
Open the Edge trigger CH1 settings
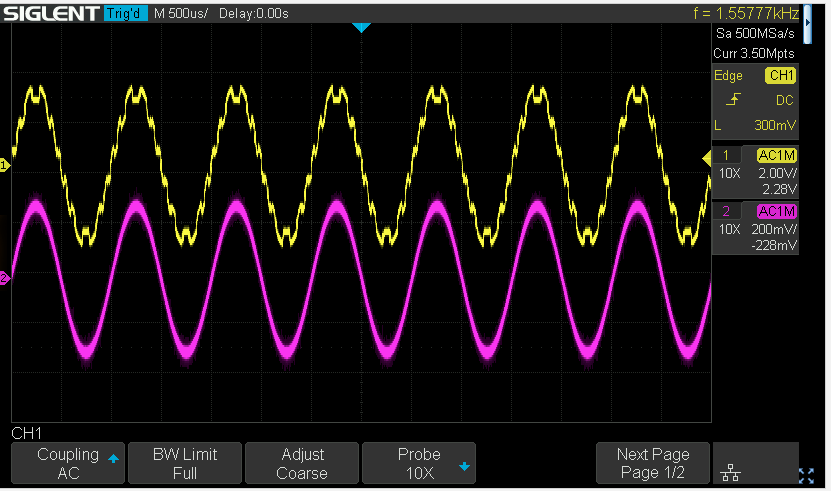pos(755,76)
